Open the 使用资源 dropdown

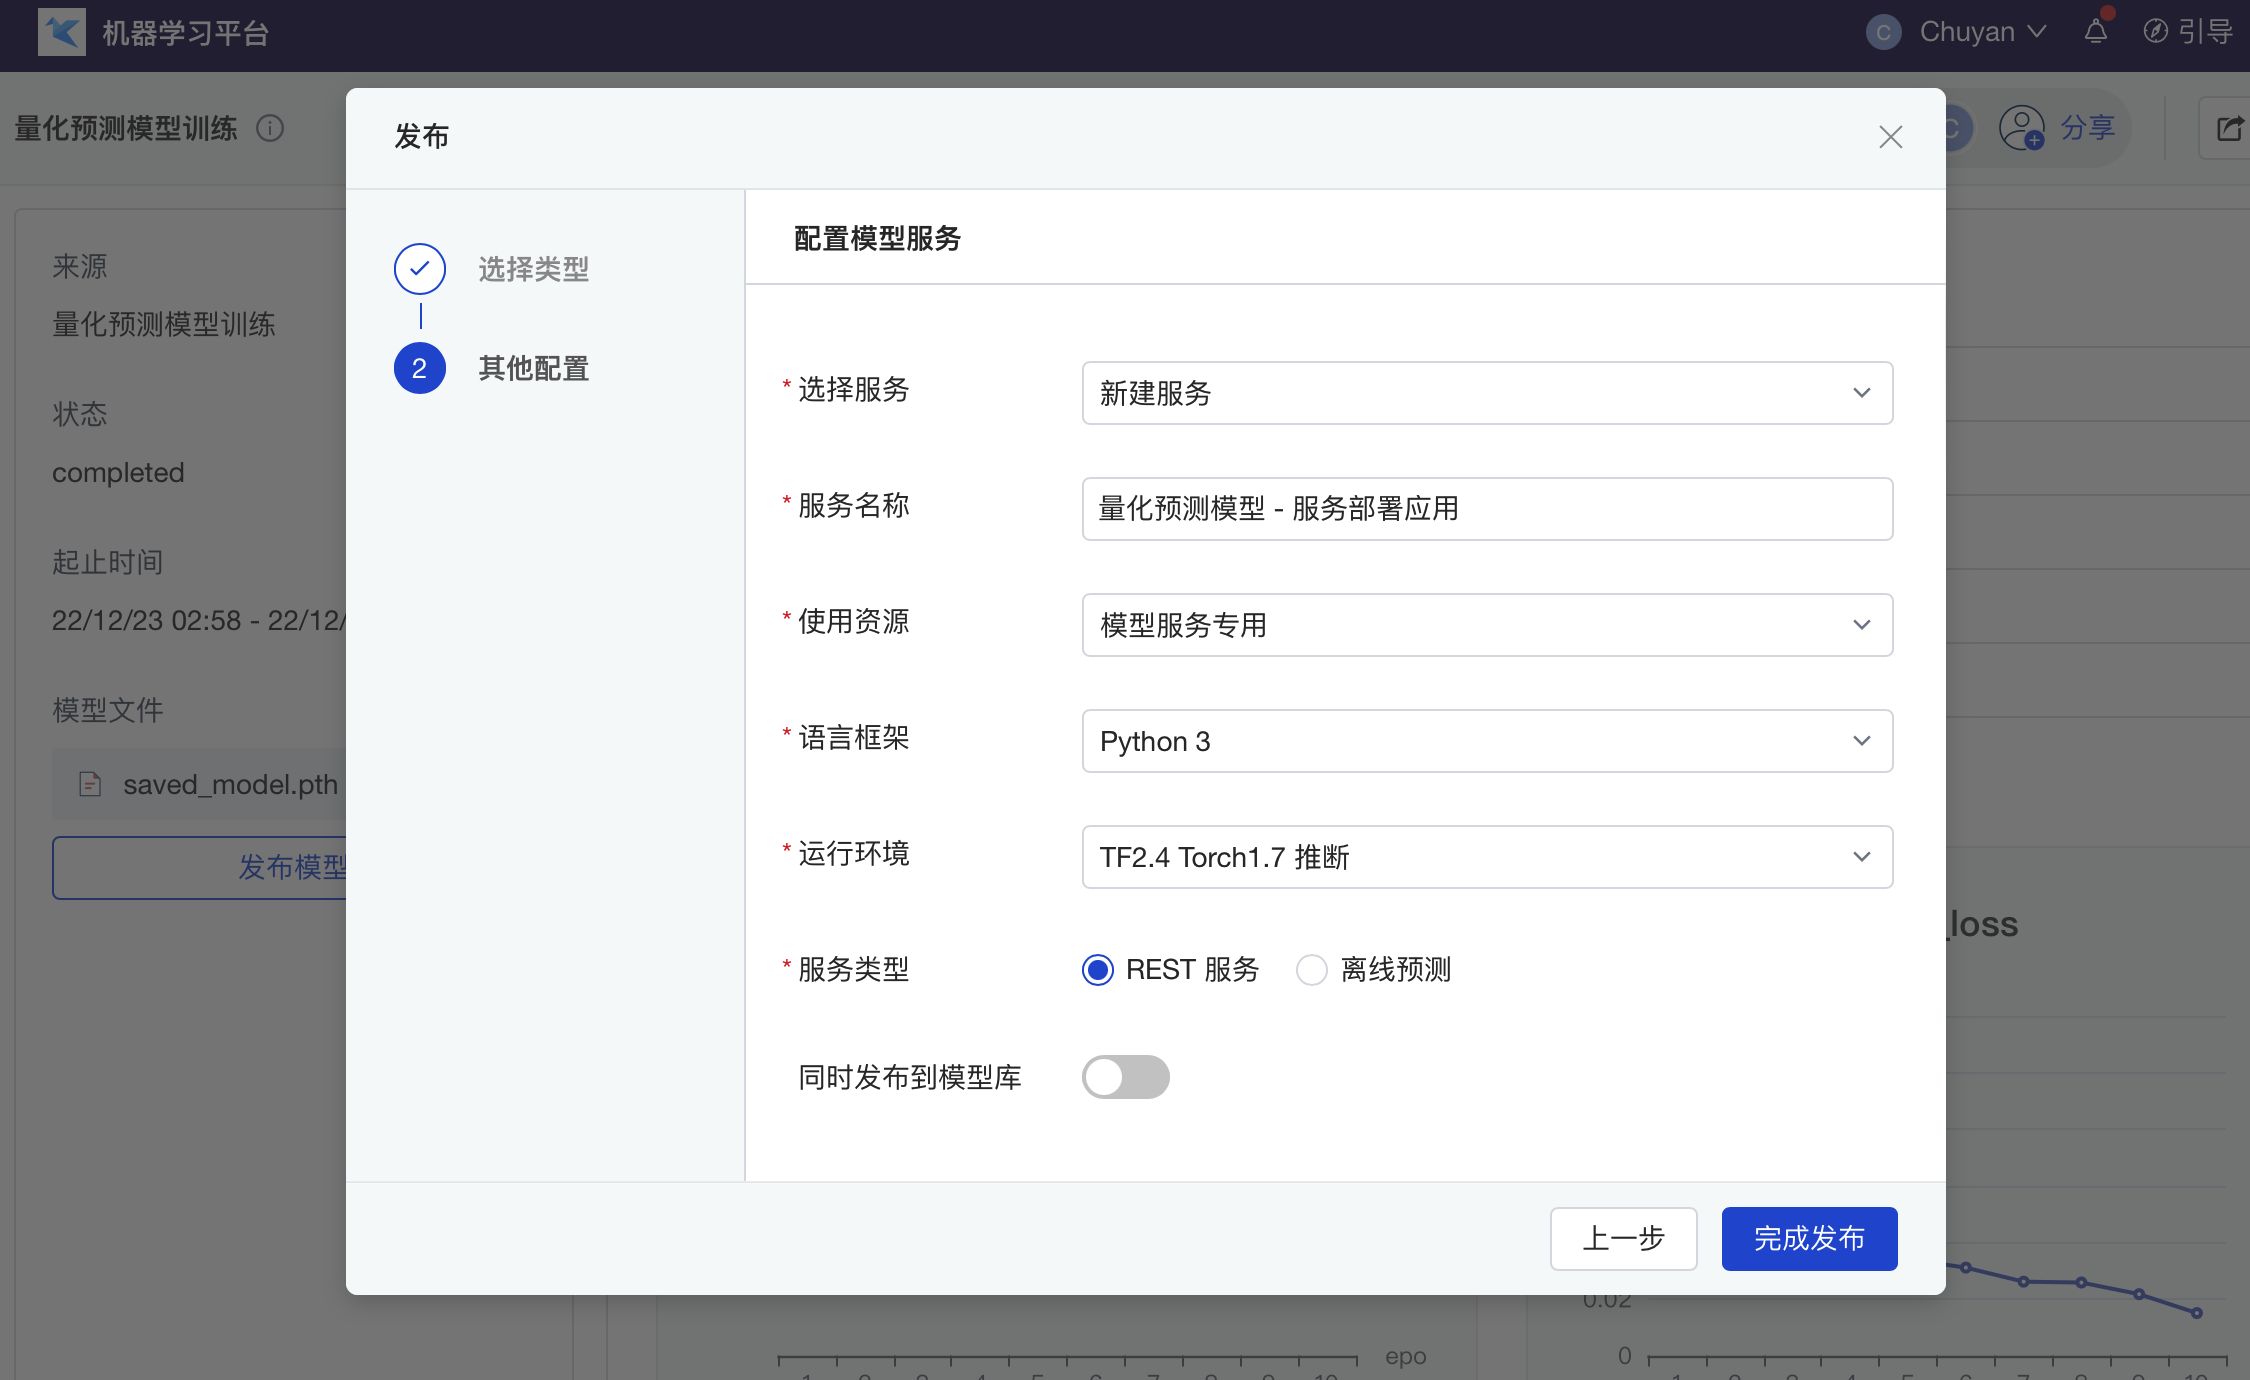(1487, 625)
